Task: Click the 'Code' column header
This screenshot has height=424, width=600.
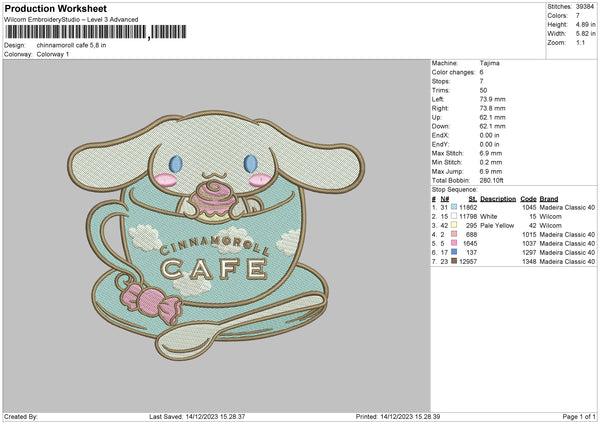Action: (528, 199)
